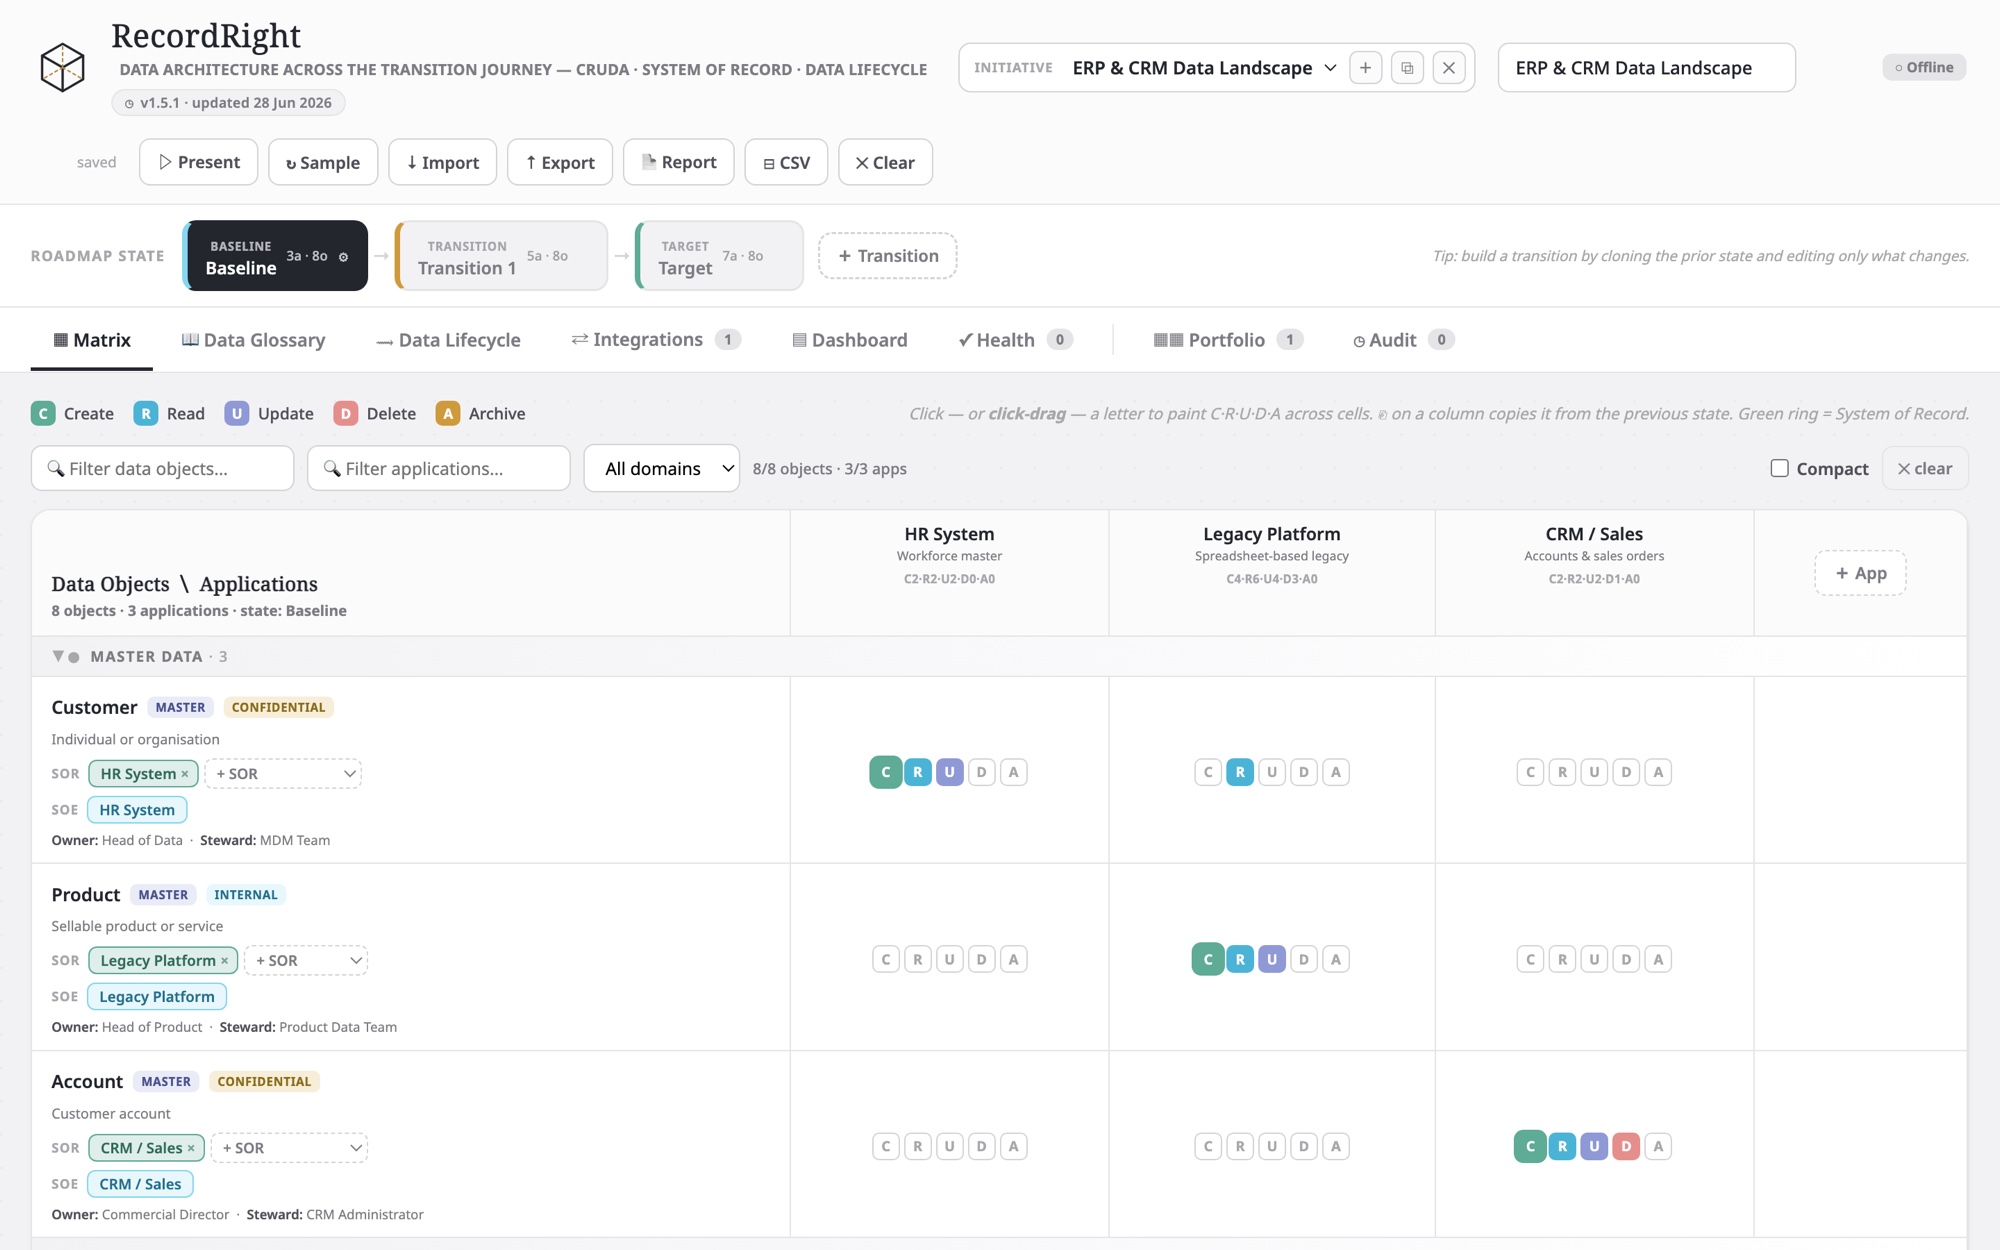This screenshot has width=2000, height=1250.
Task: Add a new initiative with plus icon
Action: (1365, 68)
